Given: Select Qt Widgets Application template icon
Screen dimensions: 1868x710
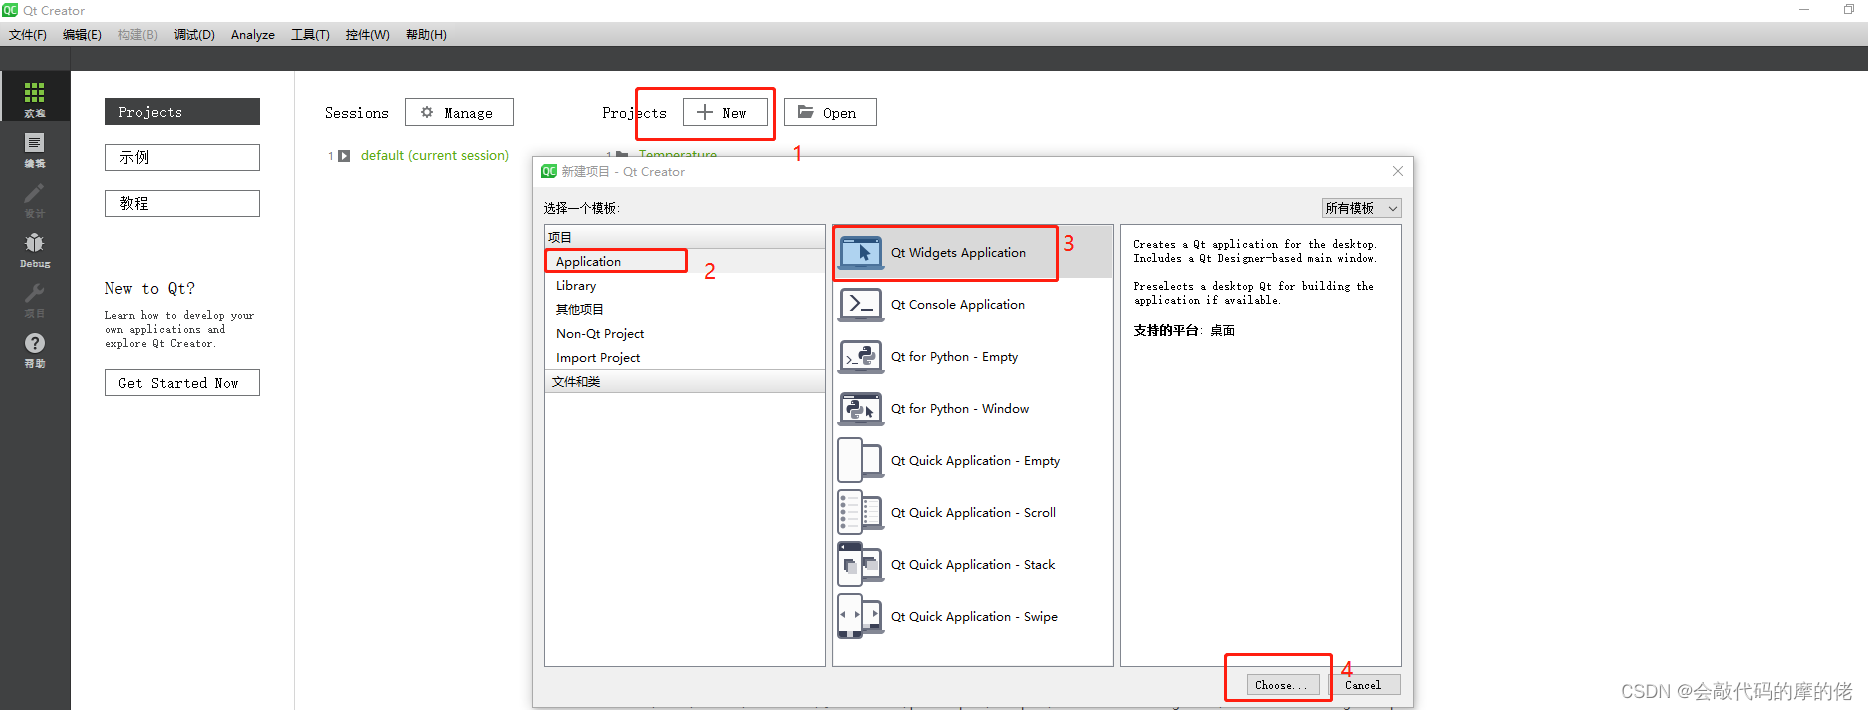Looking at the screenshot, I should (861, 253).
